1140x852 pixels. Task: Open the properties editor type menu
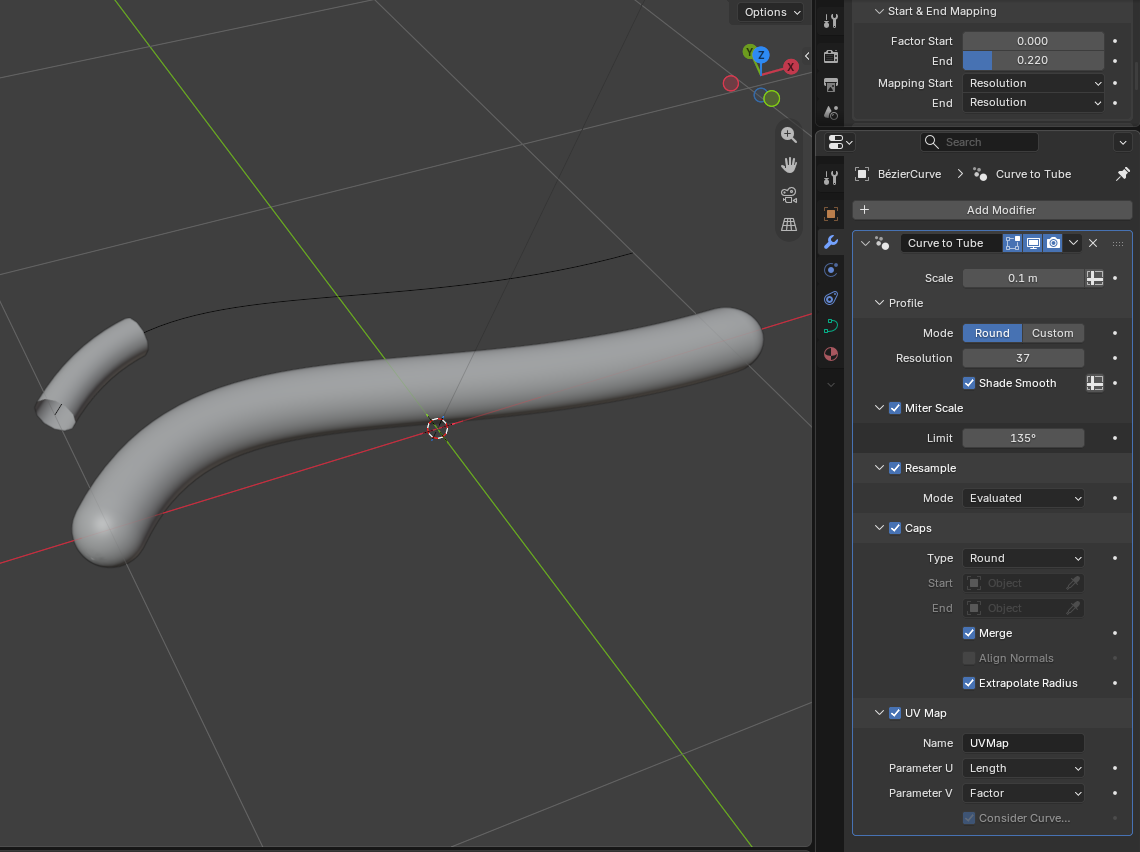click(x=840, y=142)
